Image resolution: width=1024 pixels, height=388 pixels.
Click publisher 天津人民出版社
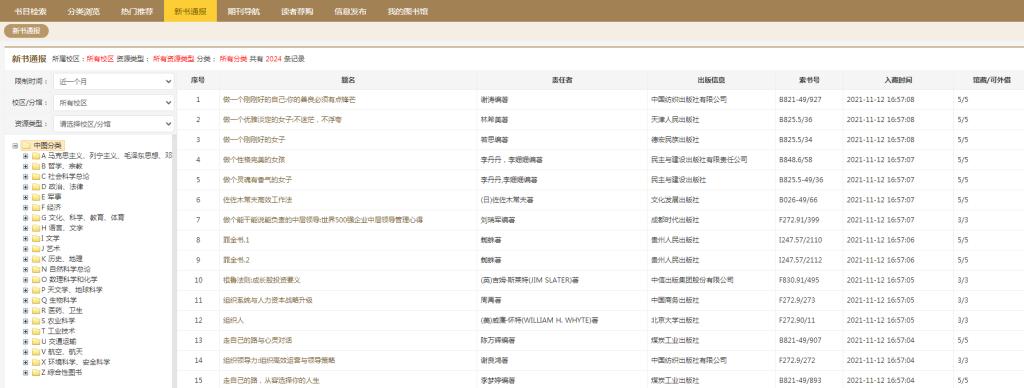[675, 120]
